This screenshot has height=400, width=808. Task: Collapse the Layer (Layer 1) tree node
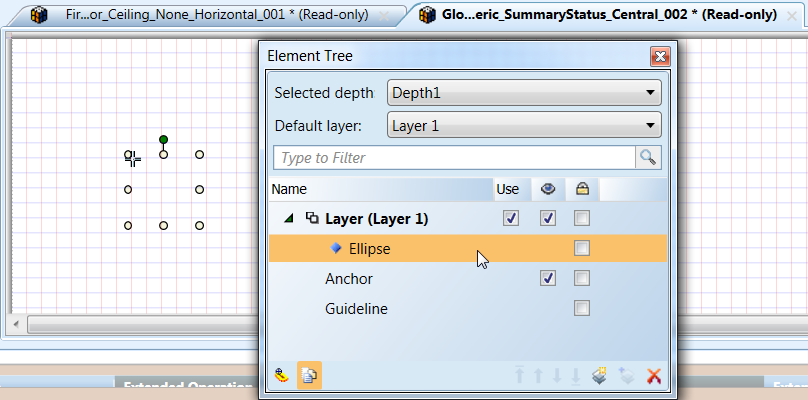(291, 218)
